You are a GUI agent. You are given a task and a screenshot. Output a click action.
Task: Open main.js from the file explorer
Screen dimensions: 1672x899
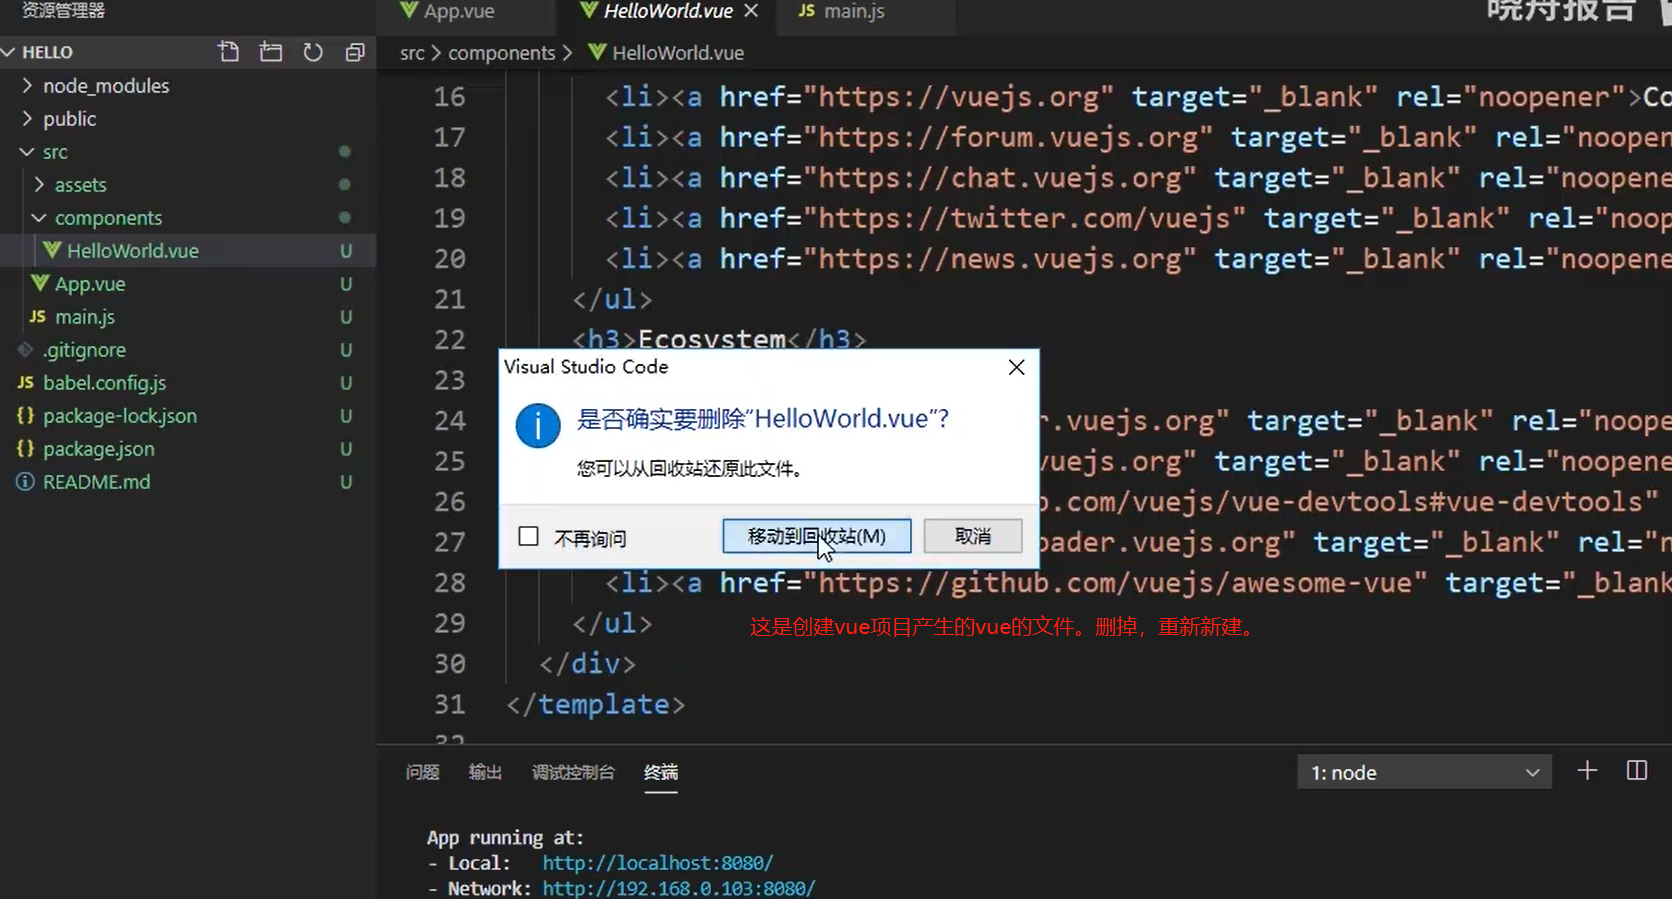[188, 317]
